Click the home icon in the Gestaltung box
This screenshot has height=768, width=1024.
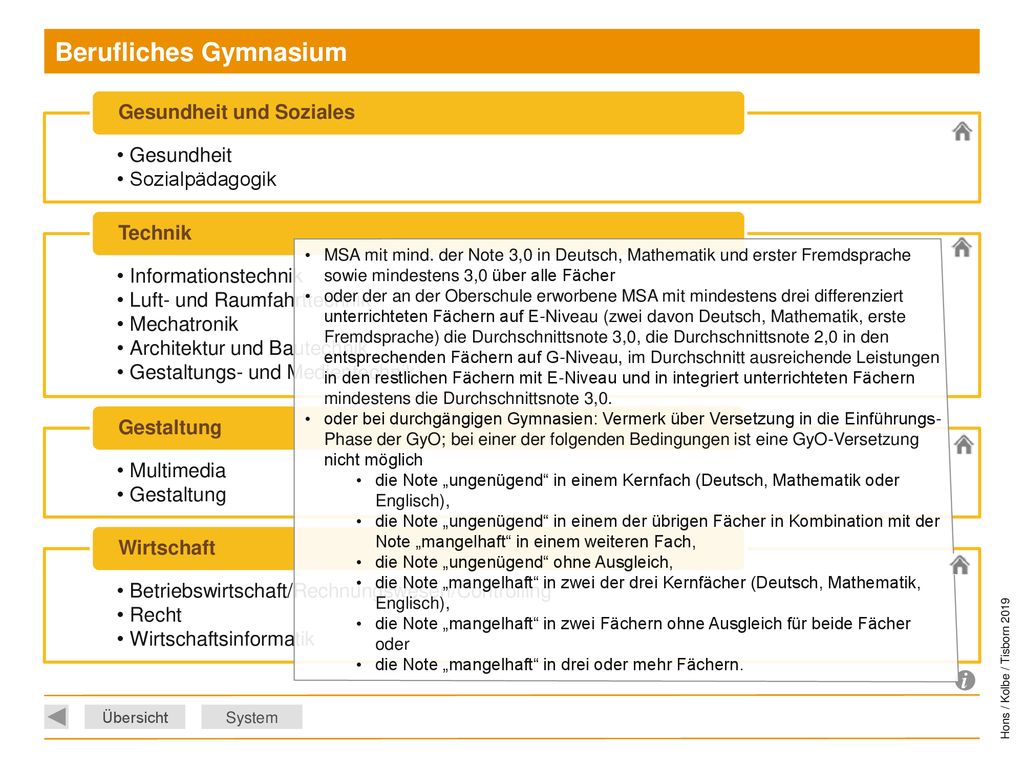pyautogui.click(x=964, y=445)
